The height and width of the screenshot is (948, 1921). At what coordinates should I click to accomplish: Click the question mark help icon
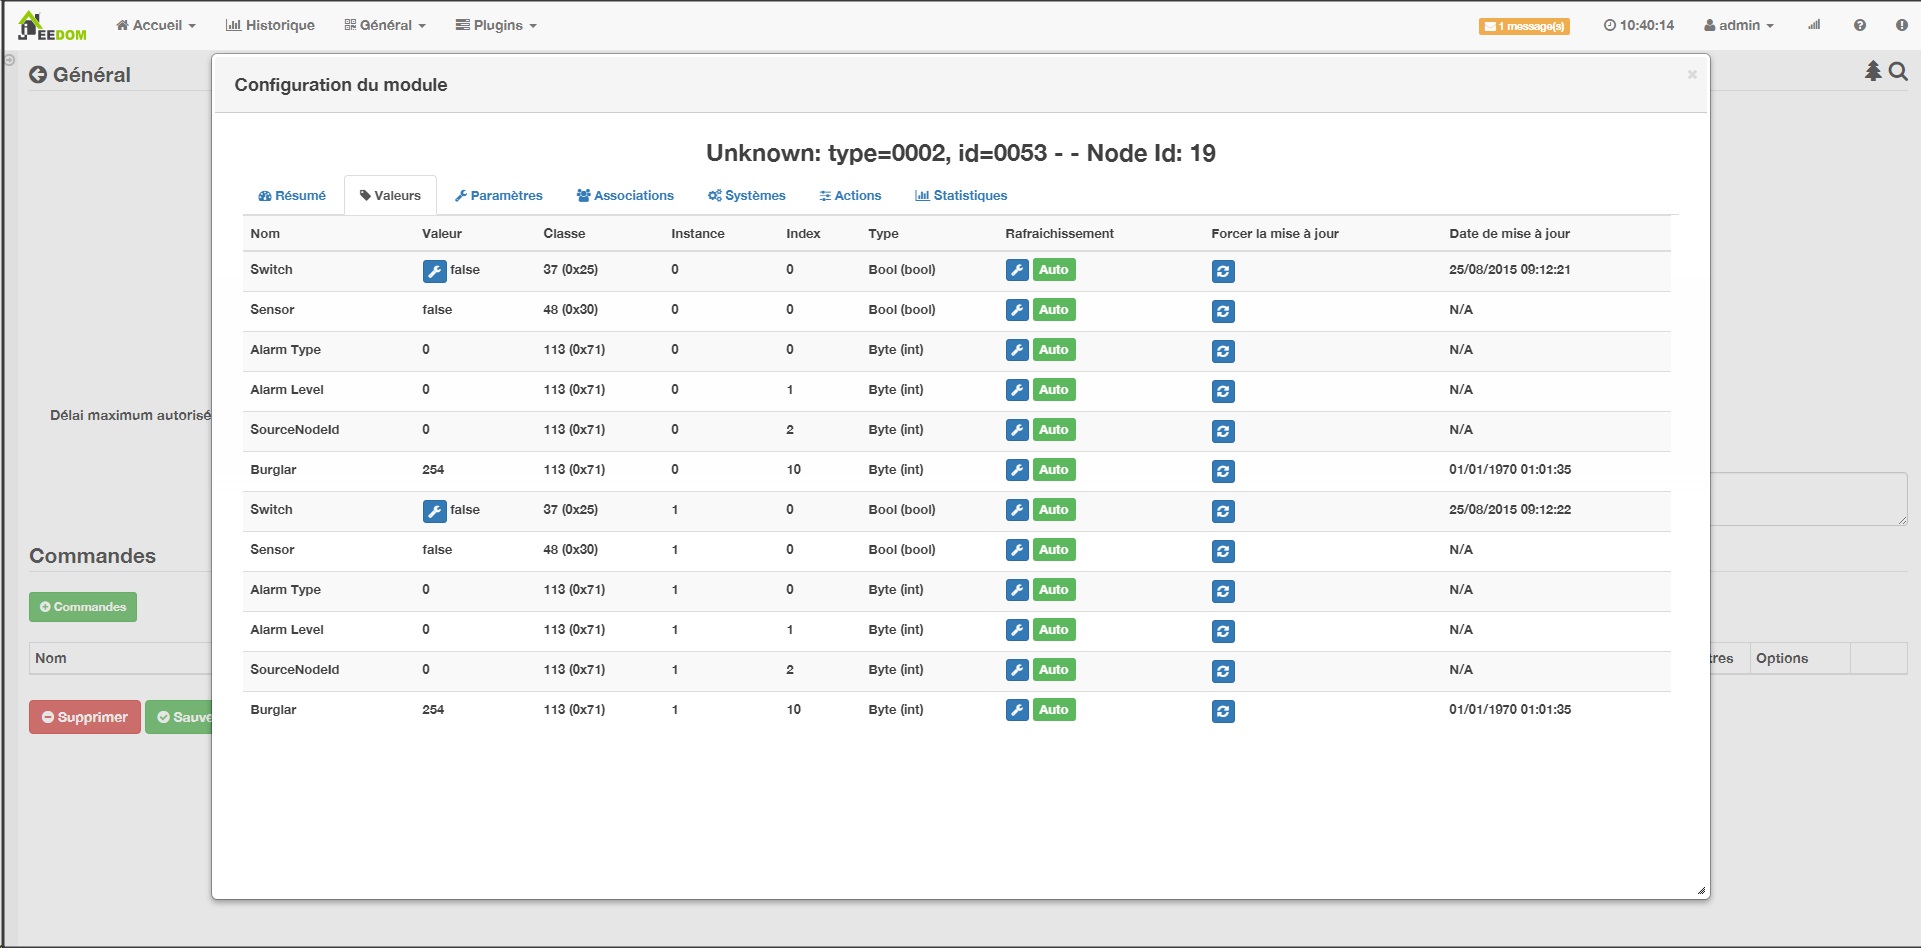coord(1860,25)
